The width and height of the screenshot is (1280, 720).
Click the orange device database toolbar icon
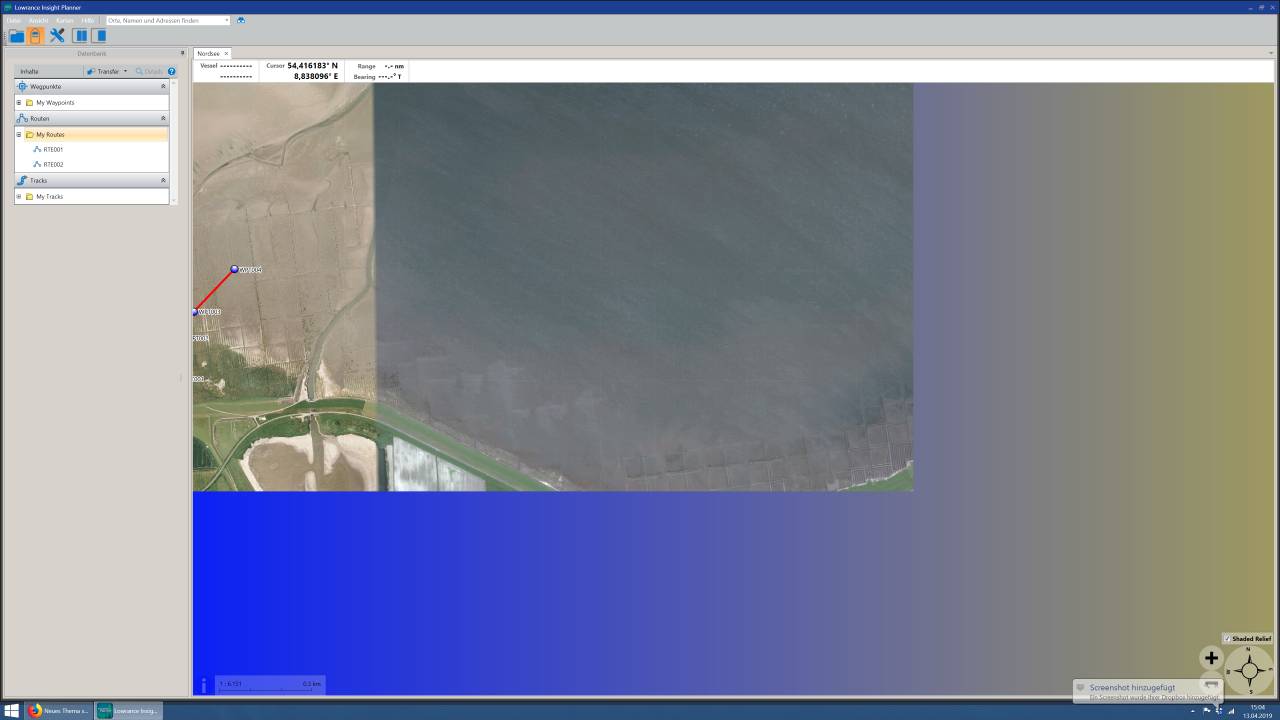pos(36,36)
